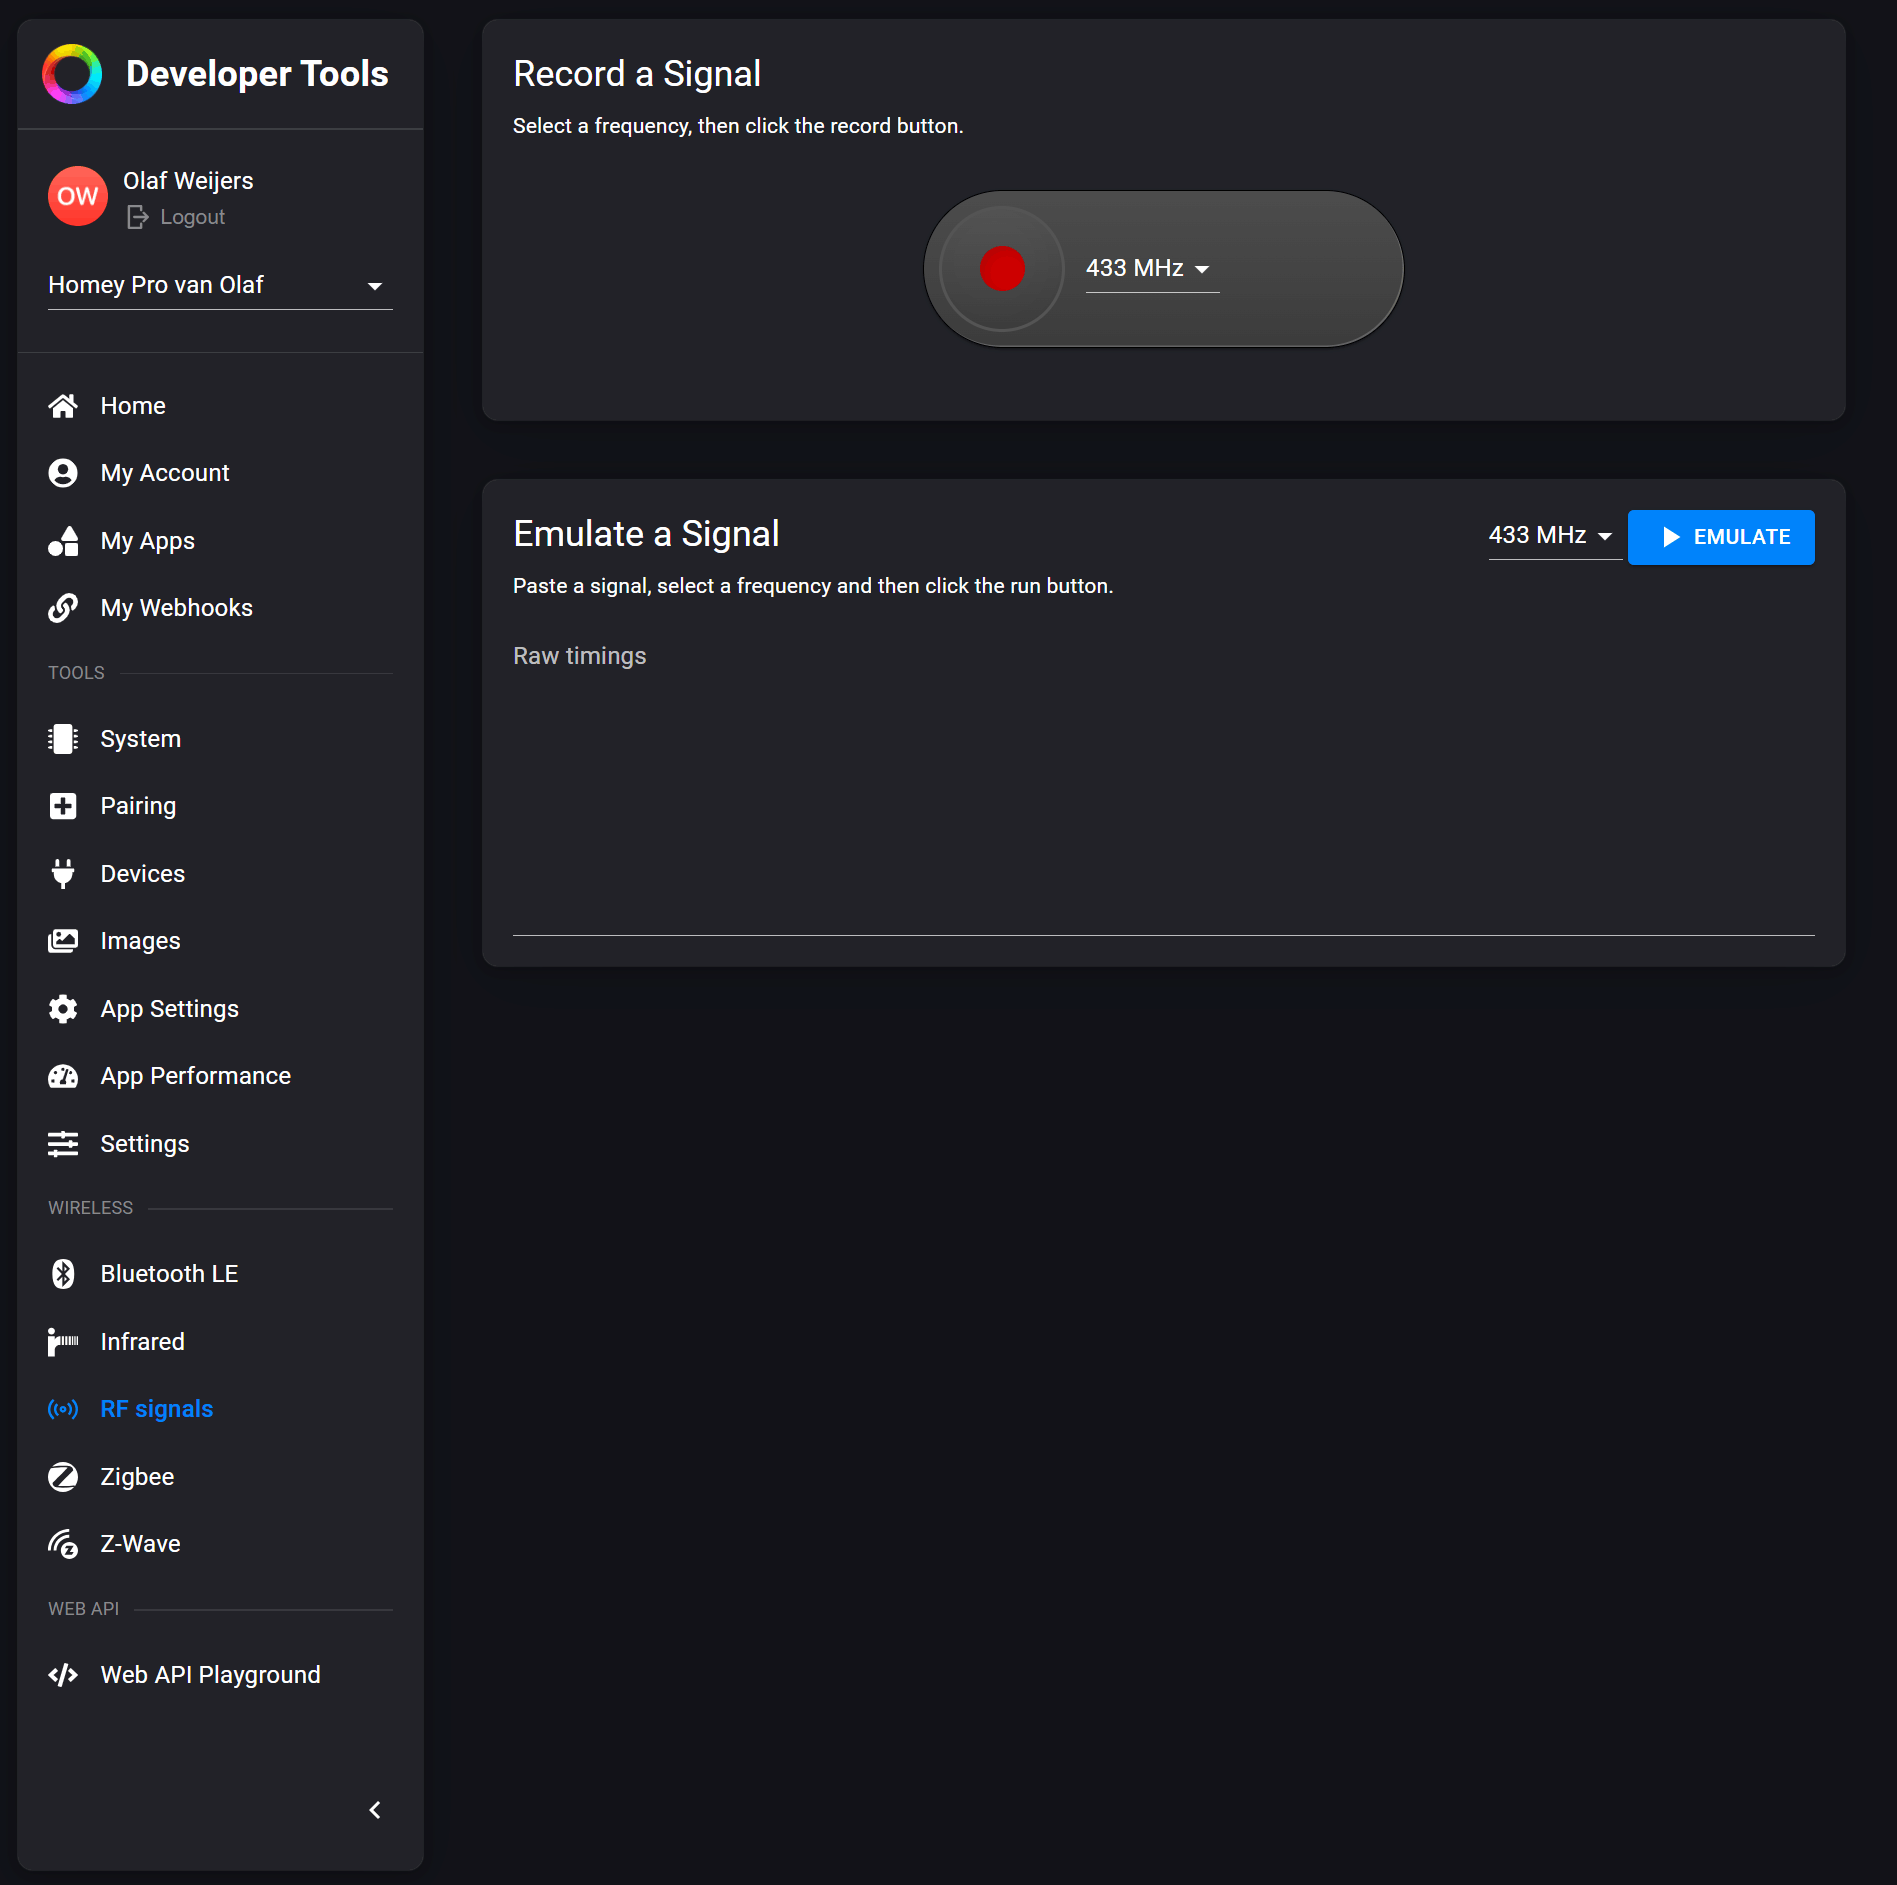Click the Web API Playground code icon

[x=63, y=1675]
